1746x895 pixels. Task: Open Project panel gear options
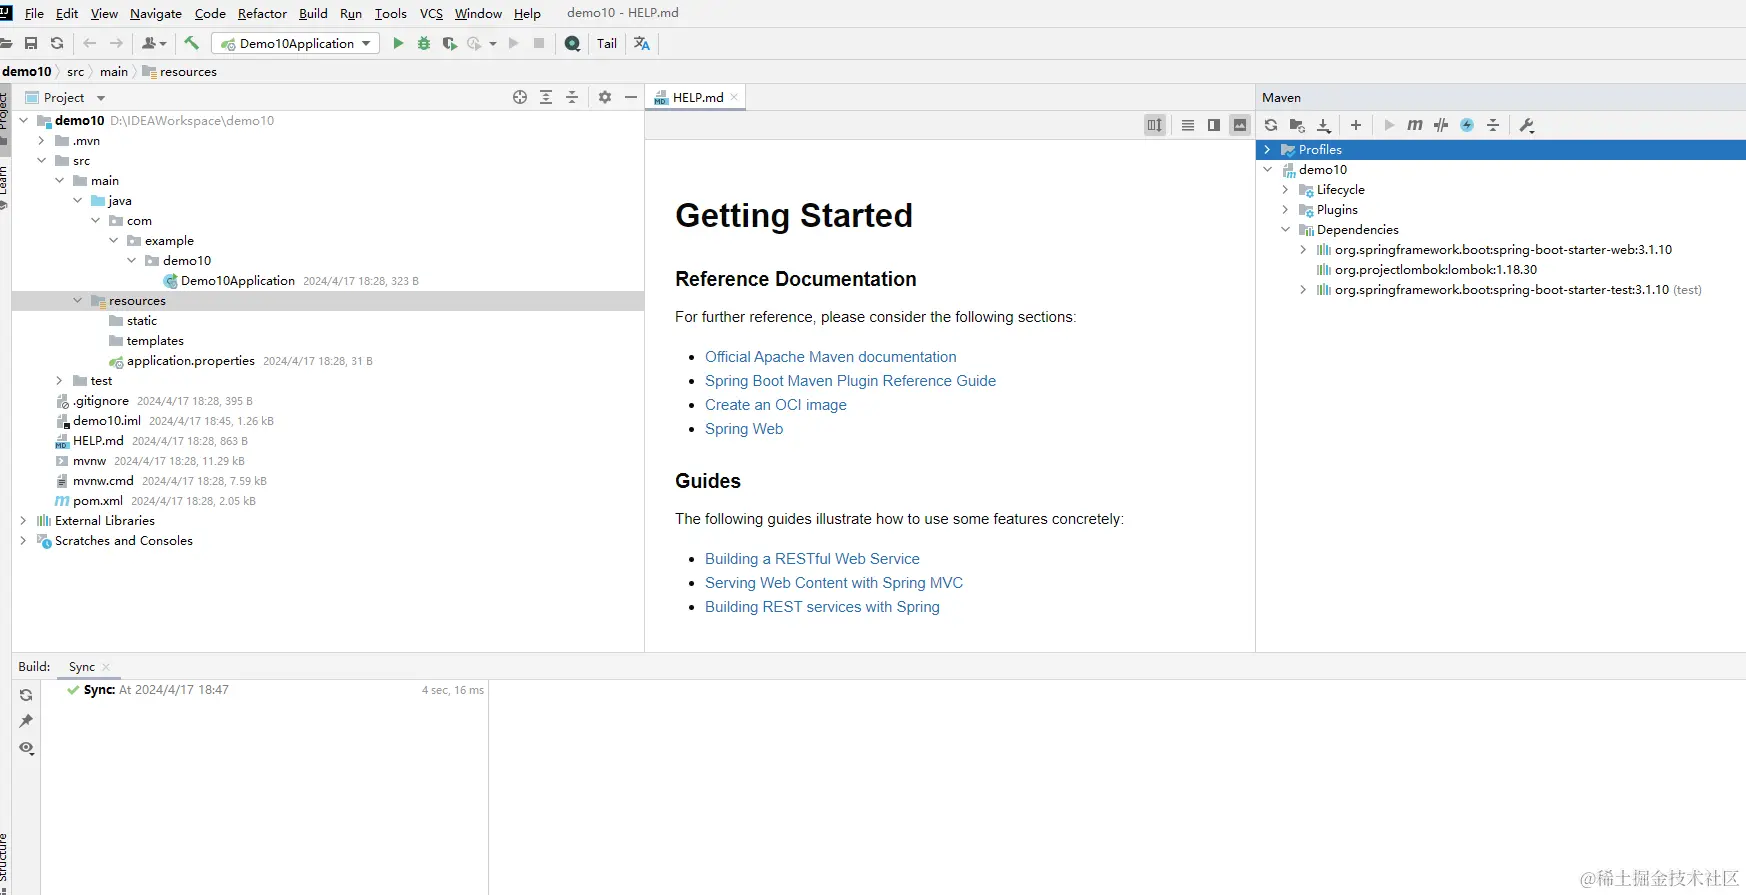(x=605, y=97)
